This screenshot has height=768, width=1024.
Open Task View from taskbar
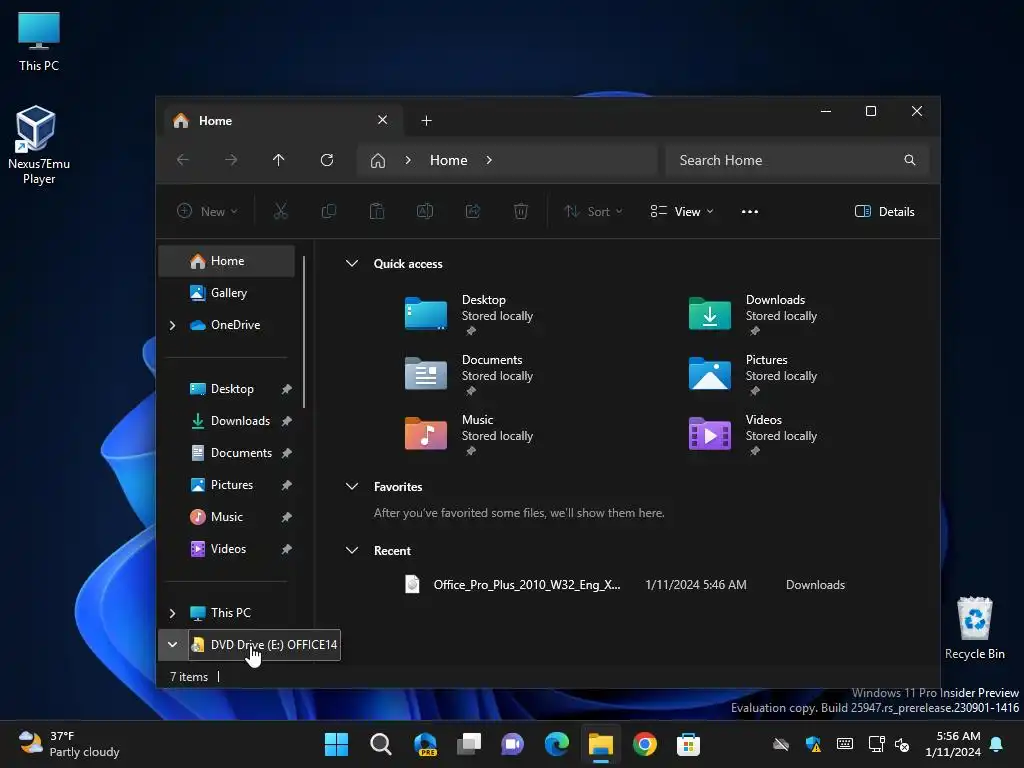[x=469, y=744]
